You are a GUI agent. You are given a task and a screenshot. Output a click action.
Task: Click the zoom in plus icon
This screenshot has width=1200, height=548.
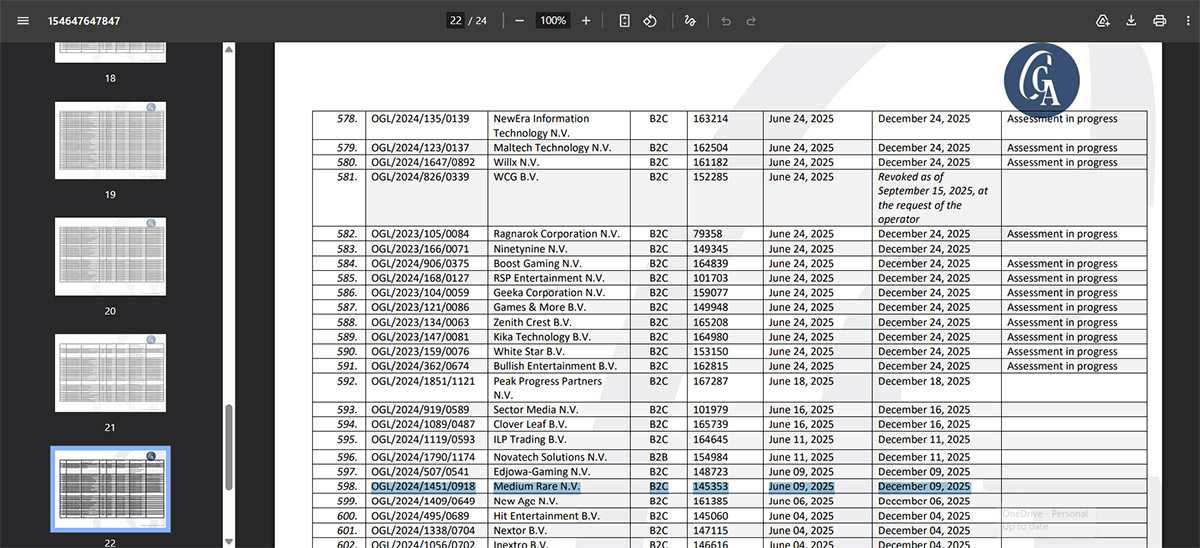pyautogui.click(x=586, y=21)
